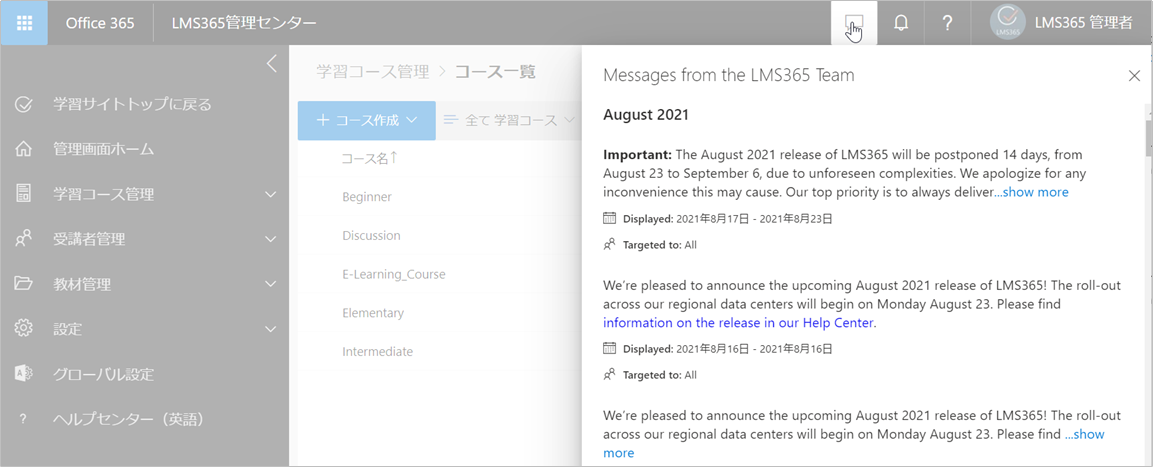
Task: Collapse the left sidebar with the chevron arrow
Action: click(271, 63)
